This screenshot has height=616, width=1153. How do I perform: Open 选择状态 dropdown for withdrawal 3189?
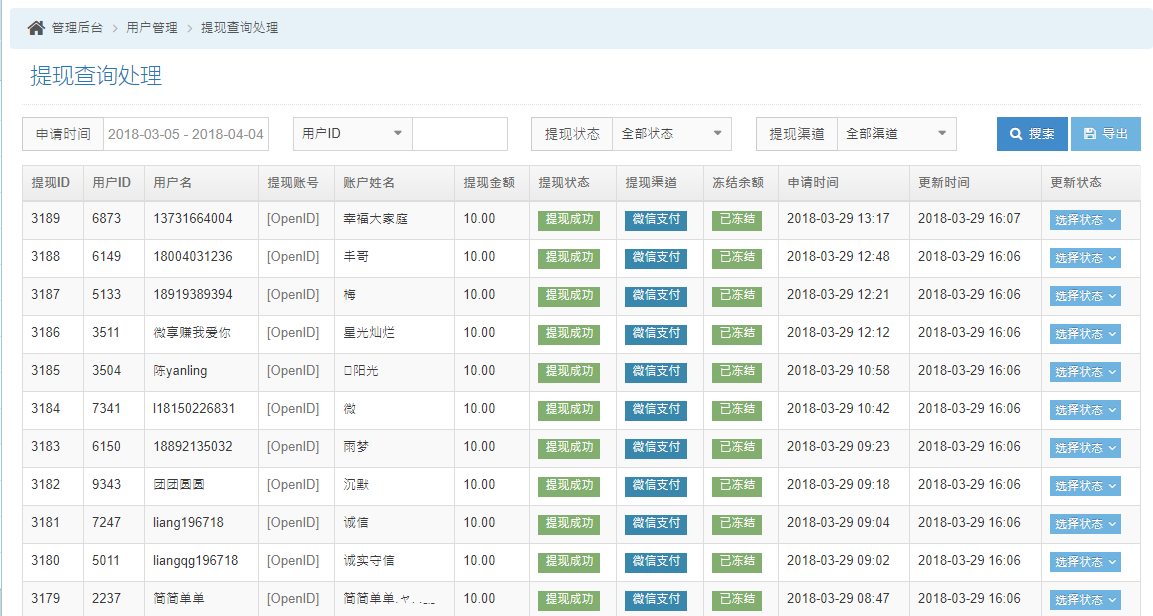[x=1085, y=220]
